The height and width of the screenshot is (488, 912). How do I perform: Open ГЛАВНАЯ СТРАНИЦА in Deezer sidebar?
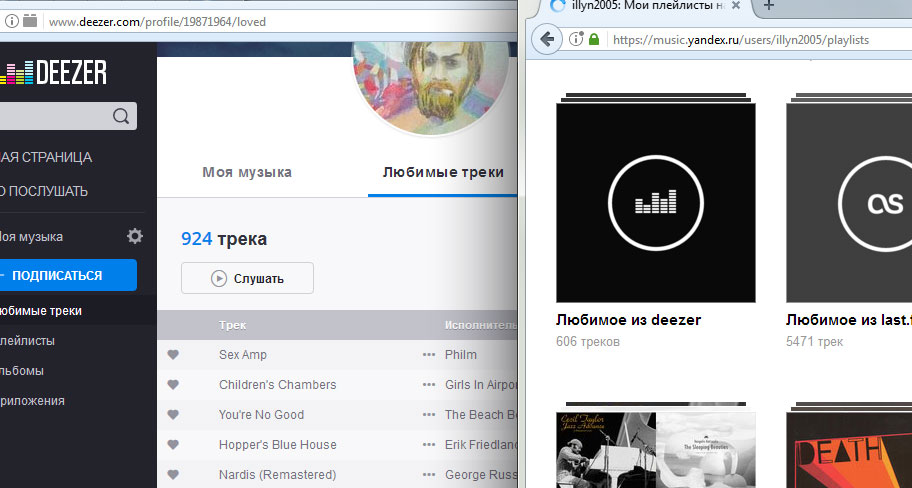tap(46, 157)
